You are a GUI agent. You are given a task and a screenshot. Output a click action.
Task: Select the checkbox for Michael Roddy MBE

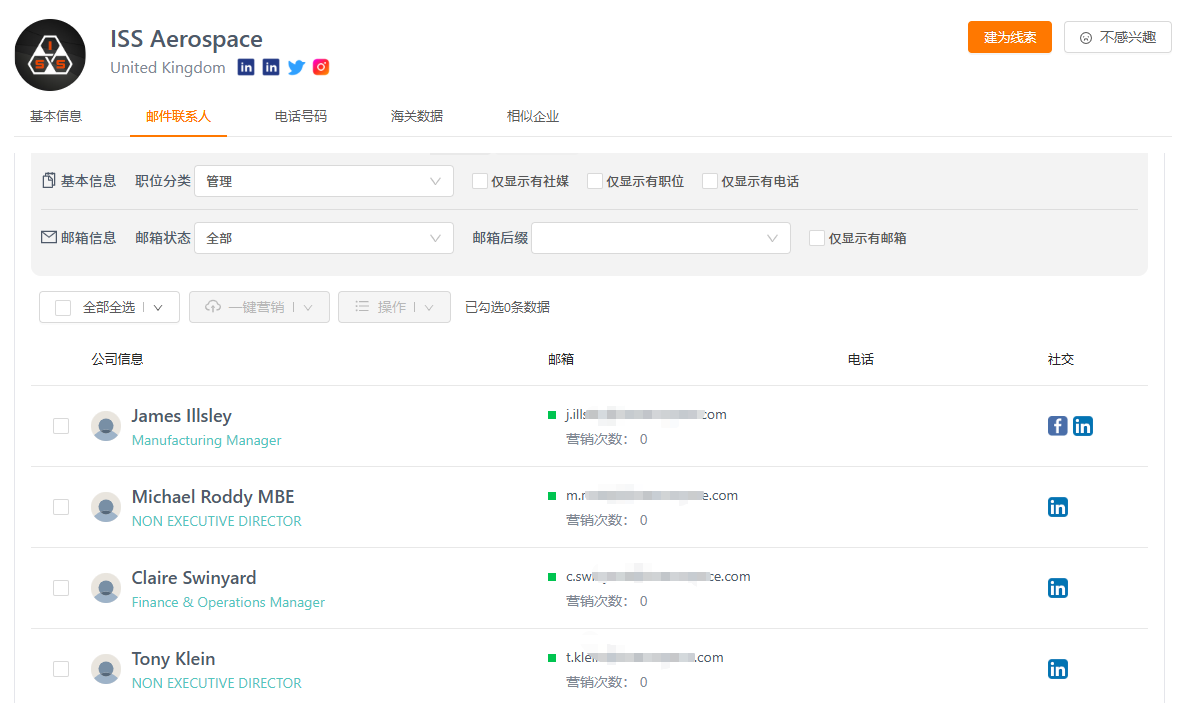[61, 507]
